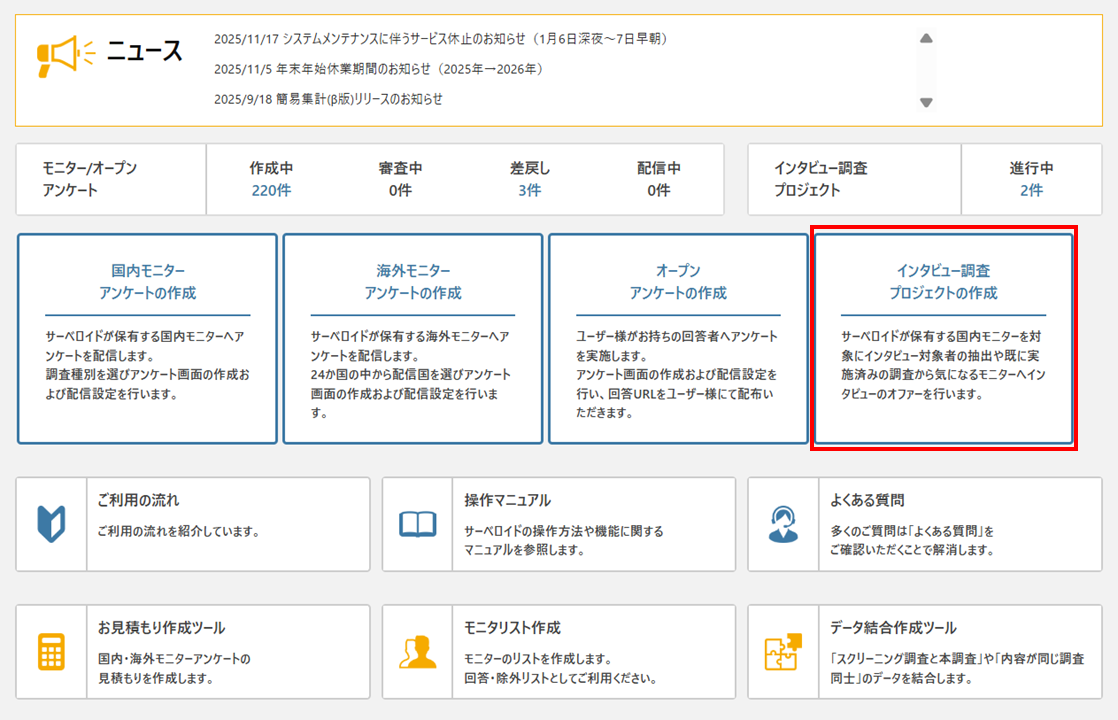Screen dimensions: 1118x720
Task: Select インタビュー調査 プロジェクトの作成 card
Action: point(943,339)
